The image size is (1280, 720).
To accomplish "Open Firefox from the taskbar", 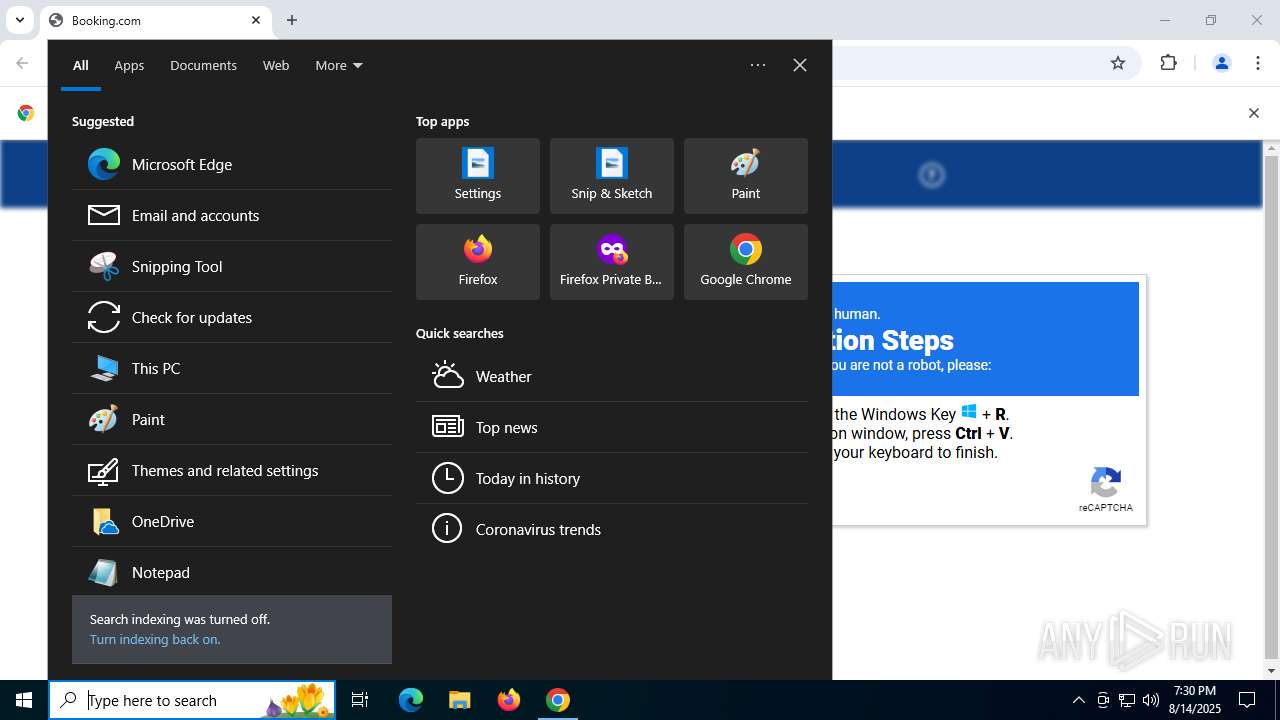I will (509, 700).
